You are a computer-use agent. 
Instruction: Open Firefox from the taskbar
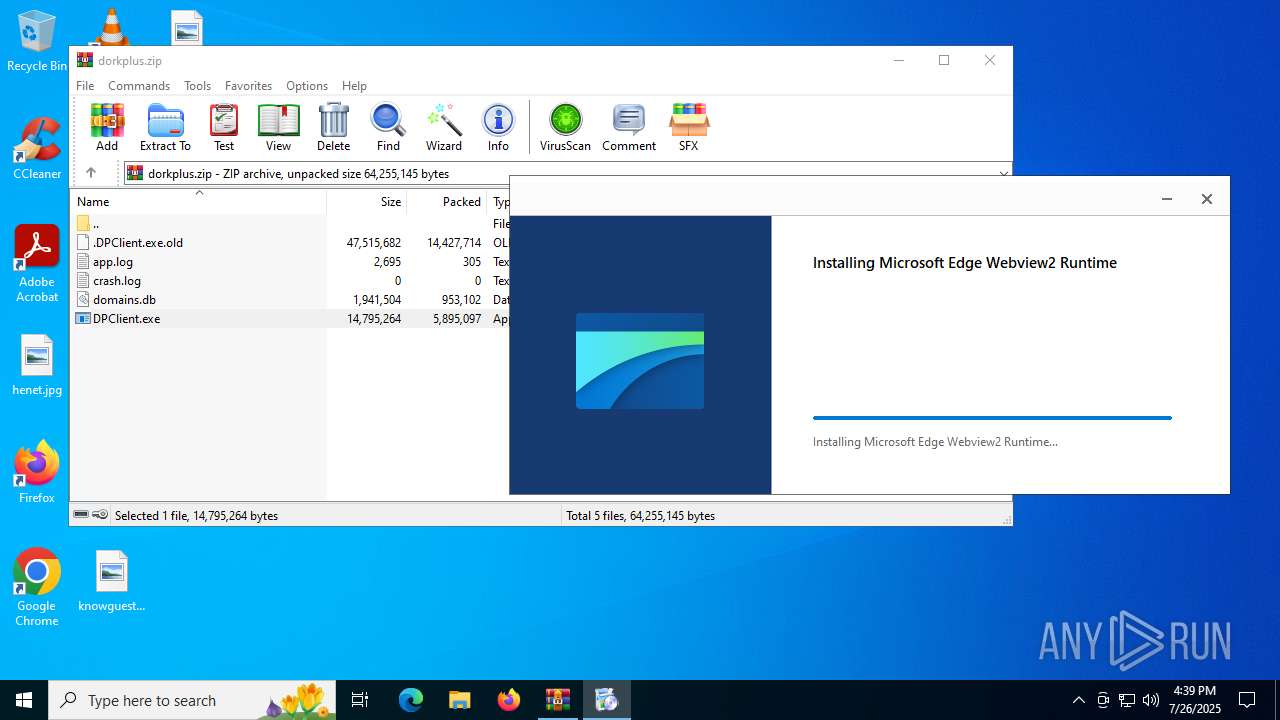[x=508, y=700]
